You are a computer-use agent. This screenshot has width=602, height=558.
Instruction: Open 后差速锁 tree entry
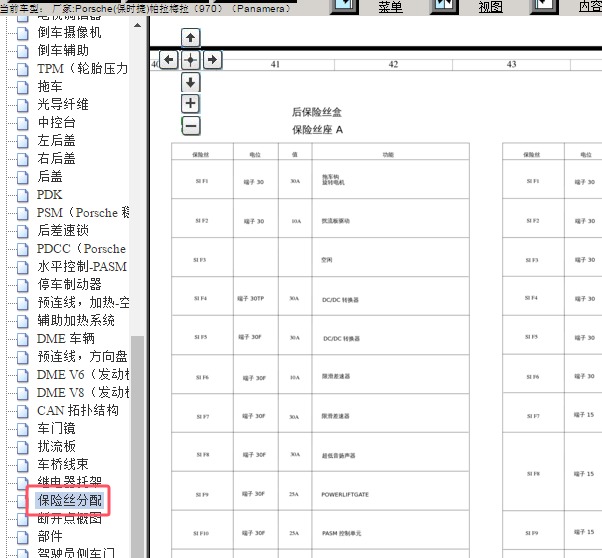click(63, 230)
